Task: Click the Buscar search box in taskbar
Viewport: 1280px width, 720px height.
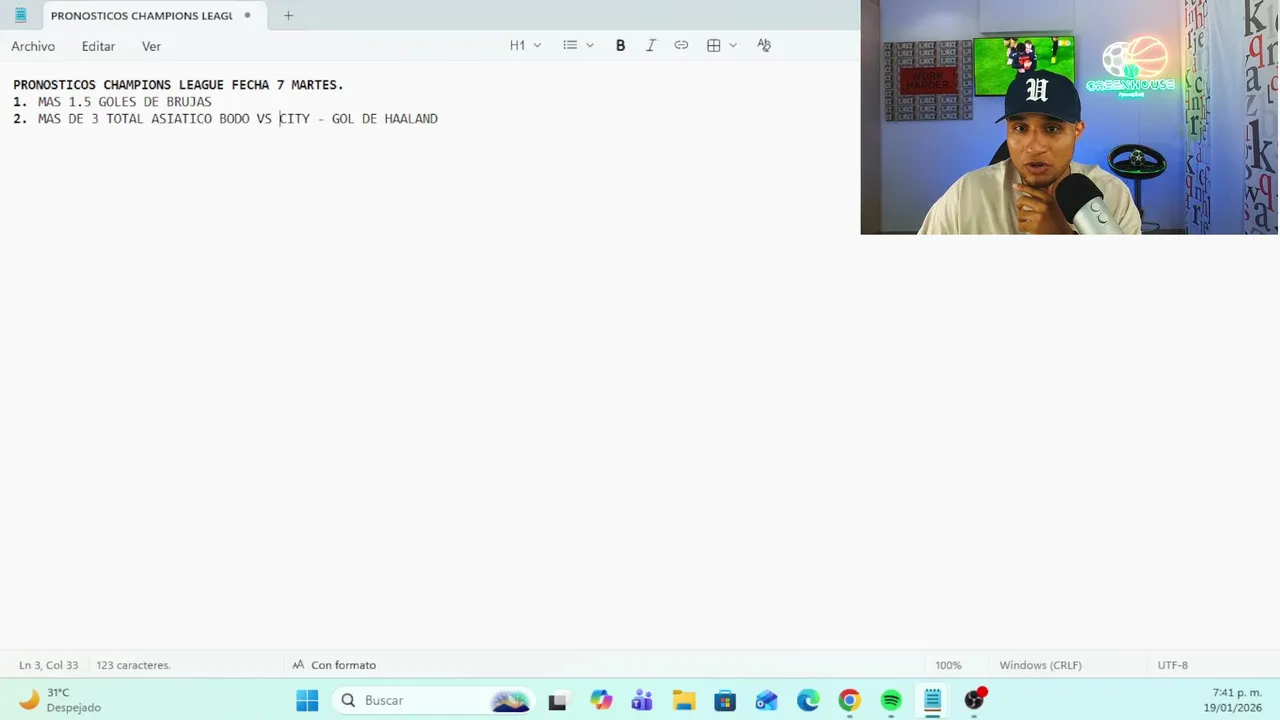Action: pos(433,700)
